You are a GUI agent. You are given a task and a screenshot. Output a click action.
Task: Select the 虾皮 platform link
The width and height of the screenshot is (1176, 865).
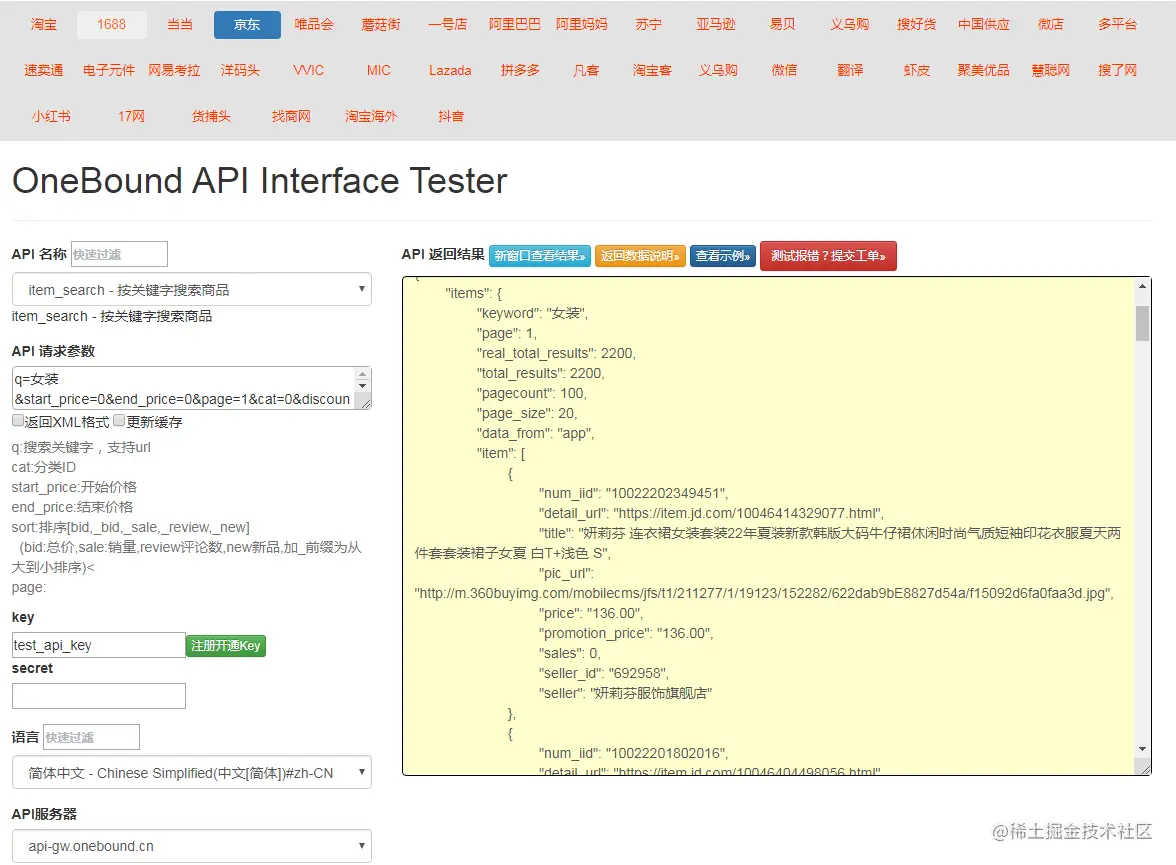coord(916,71)
